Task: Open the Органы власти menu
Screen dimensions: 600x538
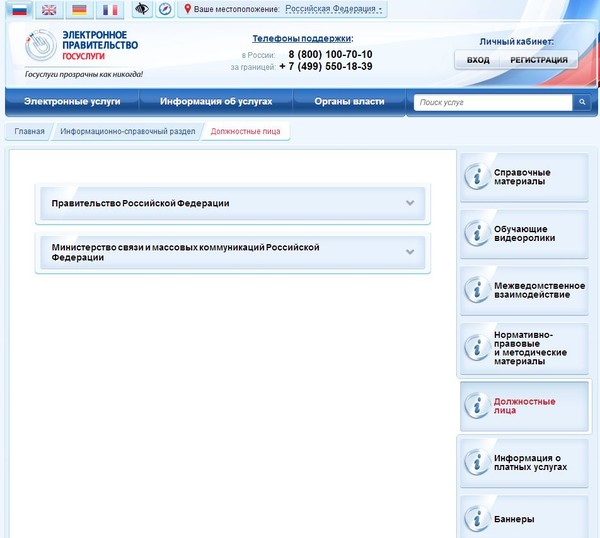Action: point(349,101)
